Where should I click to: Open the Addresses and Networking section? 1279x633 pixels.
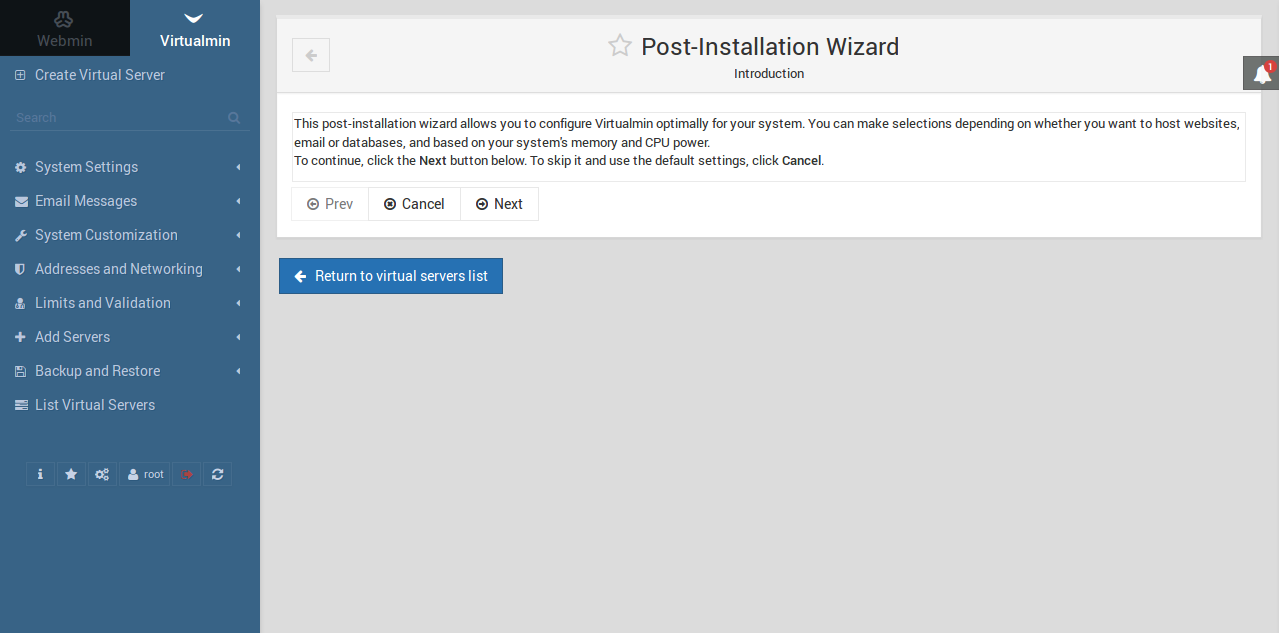tap(130, 269)
